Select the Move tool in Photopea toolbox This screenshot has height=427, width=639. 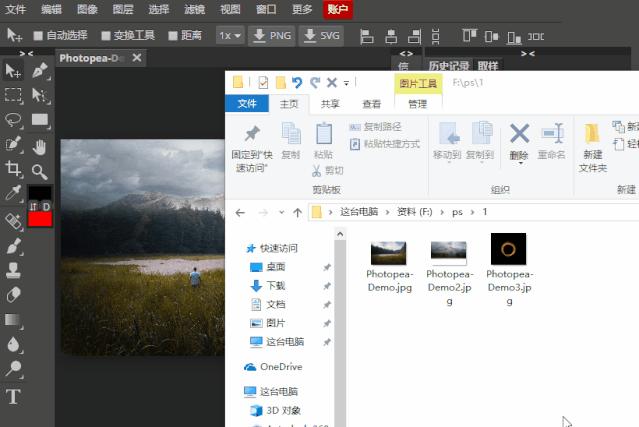[x=13, y=71]
